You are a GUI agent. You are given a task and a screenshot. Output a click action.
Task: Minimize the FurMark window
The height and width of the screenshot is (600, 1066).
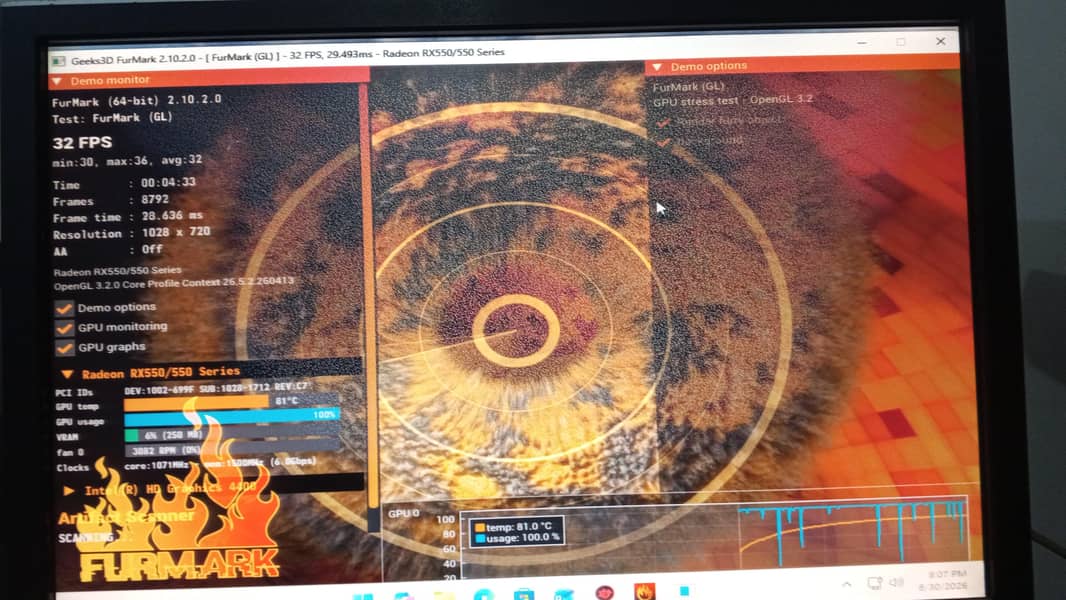point(861,43)
